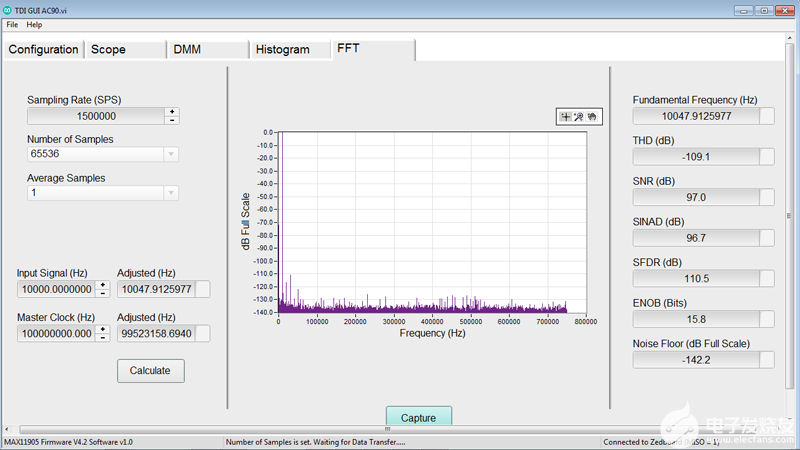
Task: Click the "Frequency (Hz)" axis label
Action: tap(433, 333)
